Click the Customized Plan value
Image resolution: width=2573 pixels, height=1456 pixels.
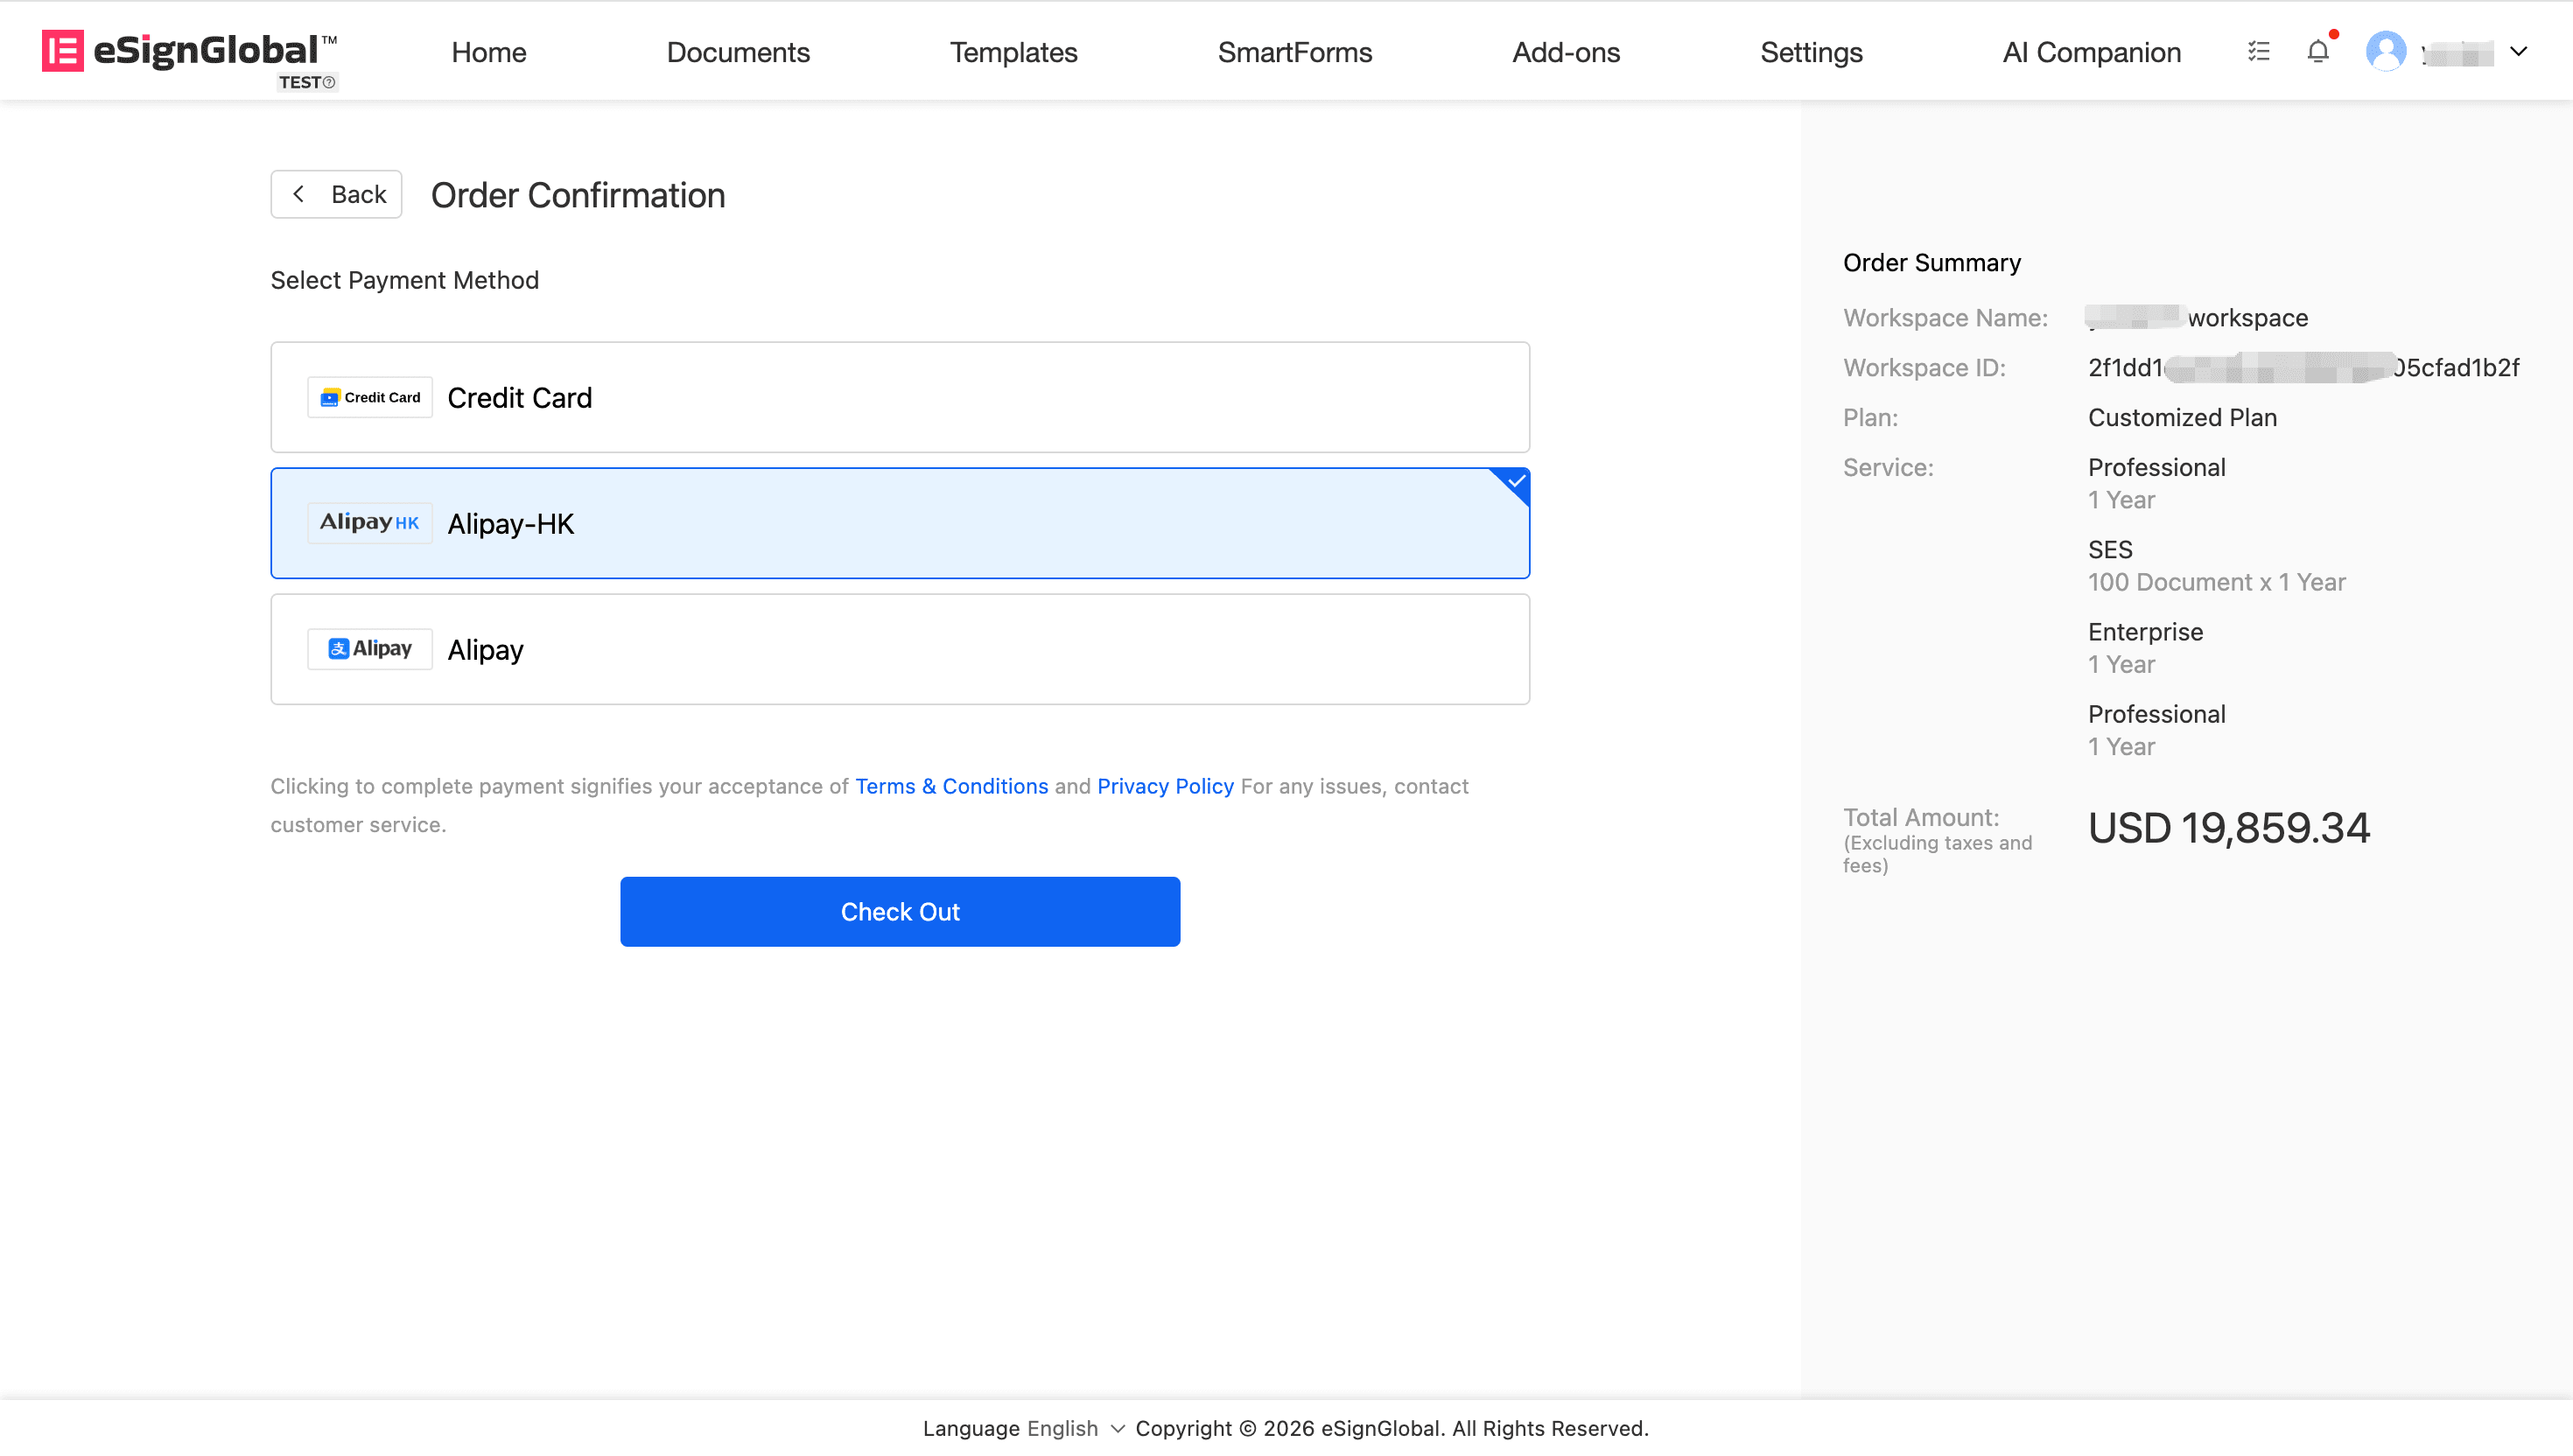click(2183, 418)
